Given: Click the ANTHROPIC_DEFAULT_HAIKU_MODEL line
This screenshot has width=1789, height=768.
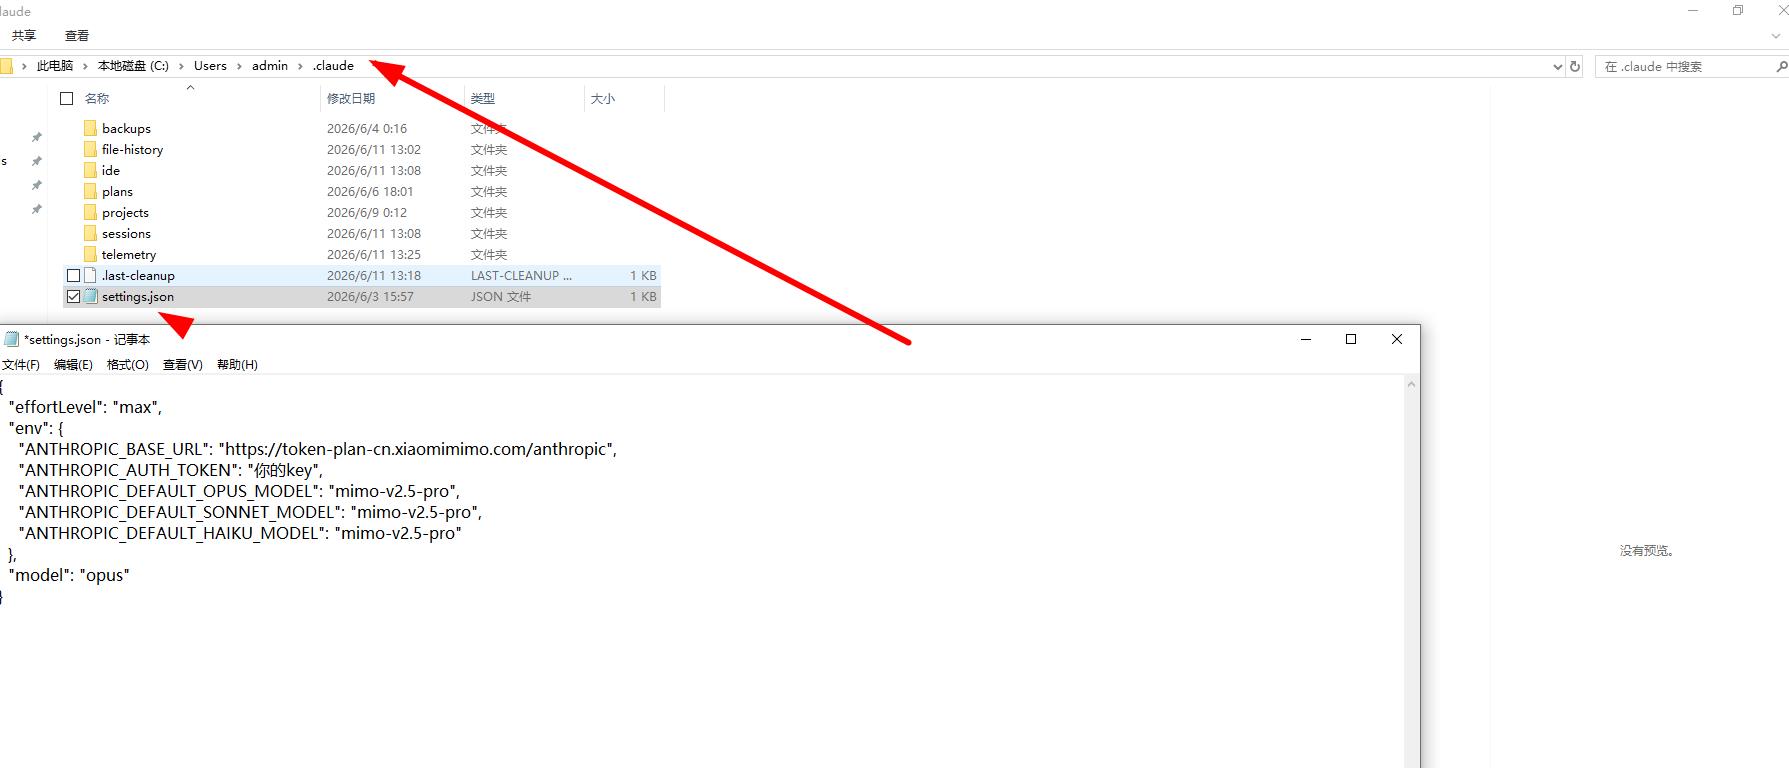Looking at the screenshot, I should tap(240, 533).
